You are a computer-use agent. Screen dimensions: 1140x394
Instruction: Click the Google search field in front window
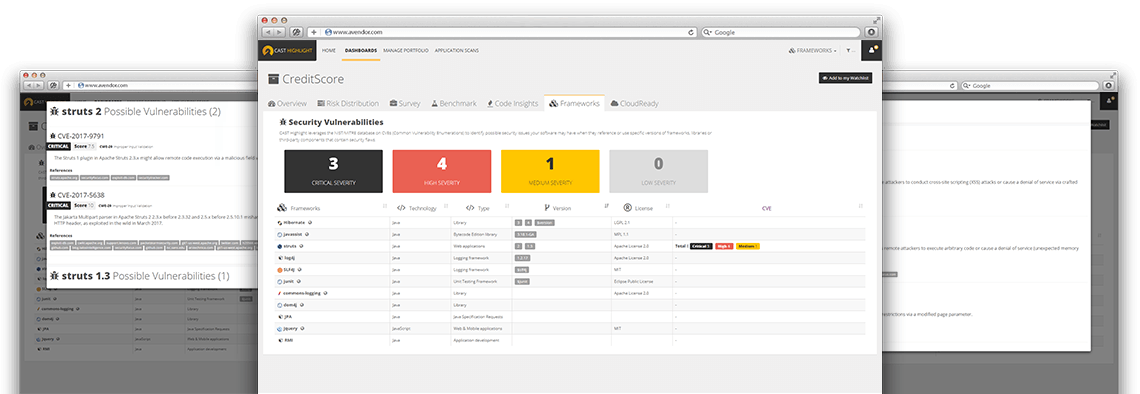(781, 33)
